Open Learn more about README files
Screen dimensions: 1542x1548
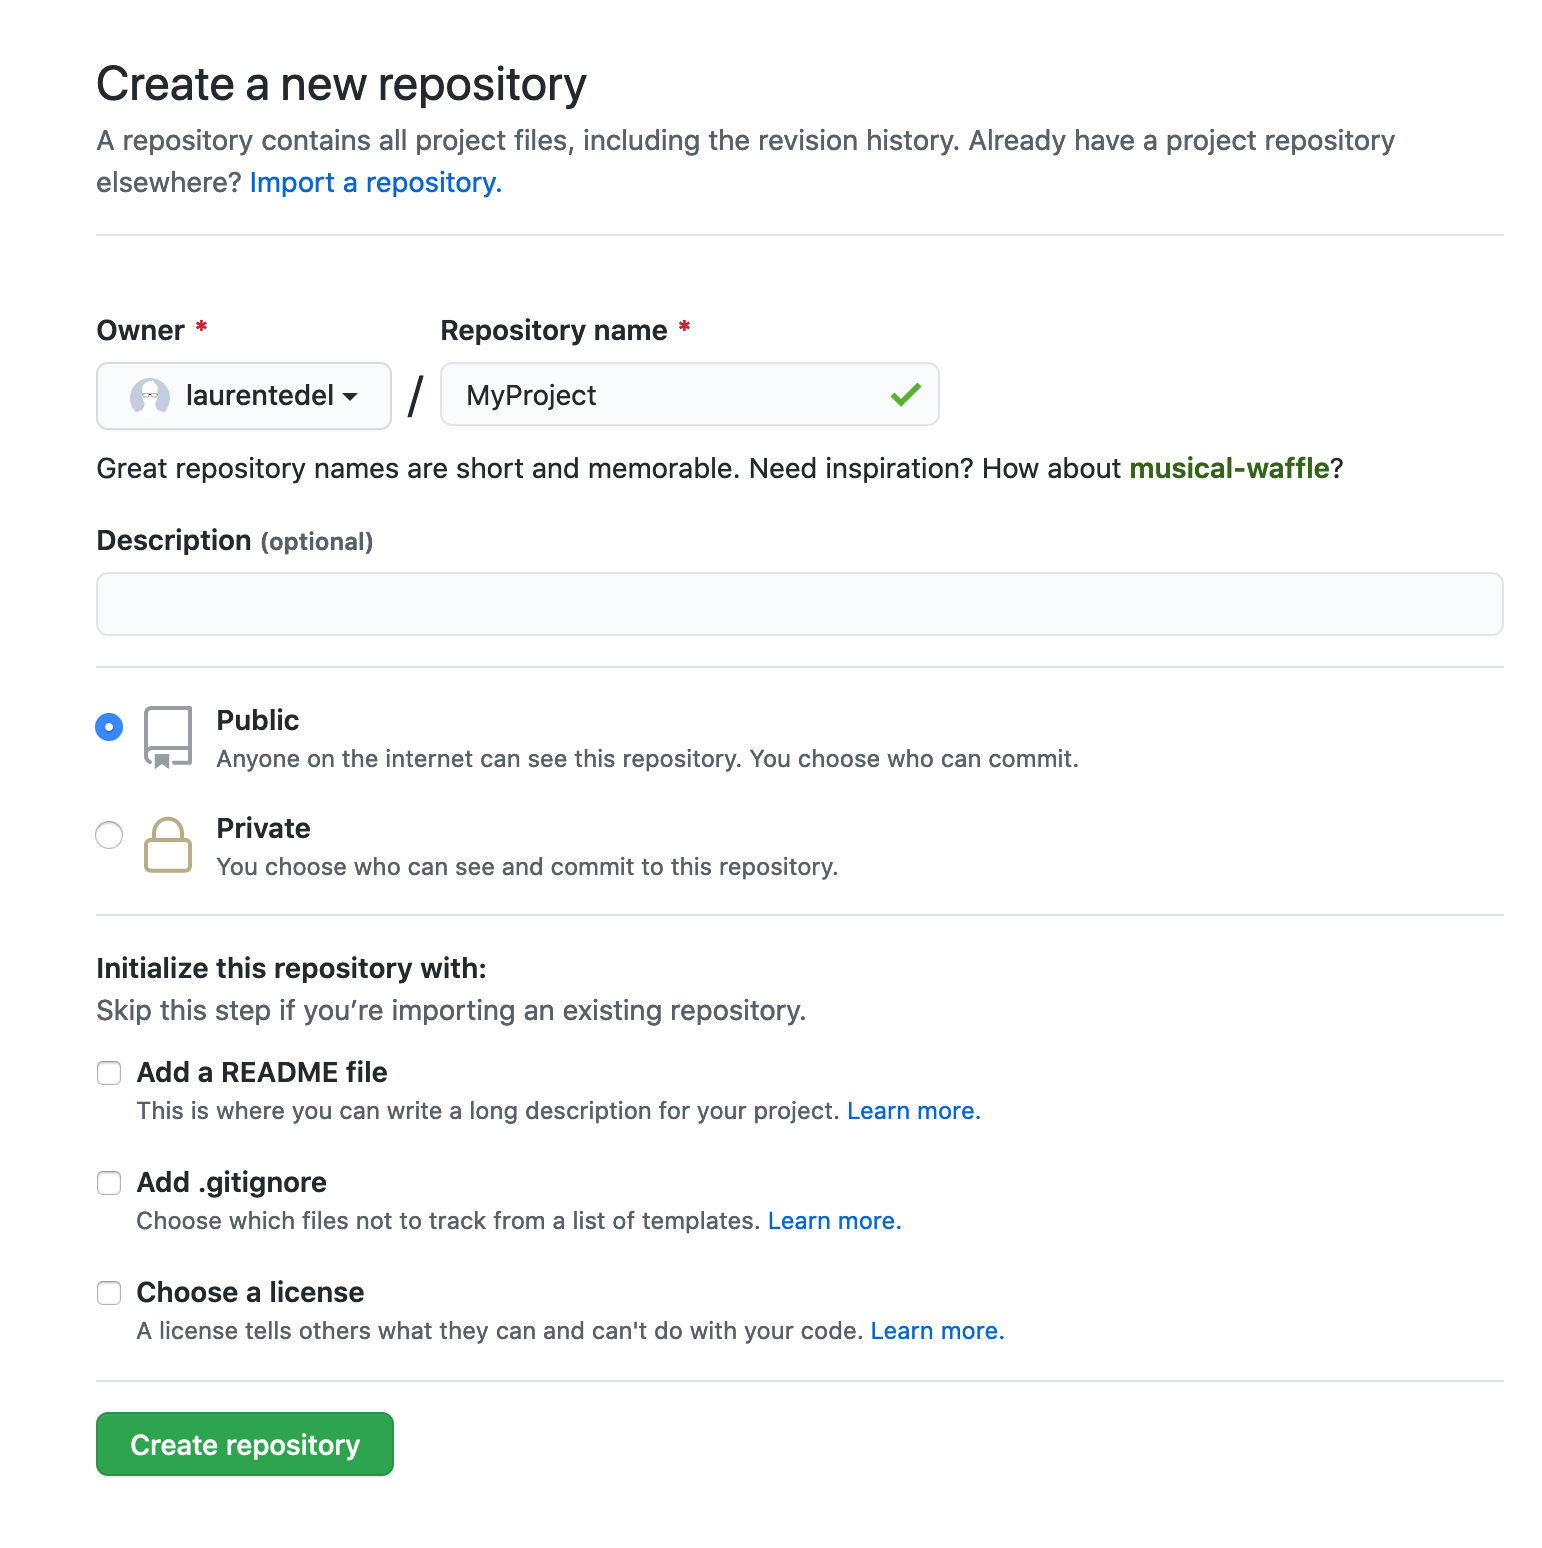click(912, 1110)
